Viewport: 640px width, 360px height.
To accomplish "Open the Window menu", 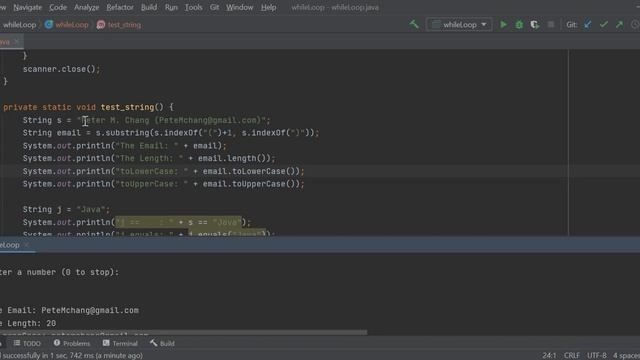I will tap(240, 7).
